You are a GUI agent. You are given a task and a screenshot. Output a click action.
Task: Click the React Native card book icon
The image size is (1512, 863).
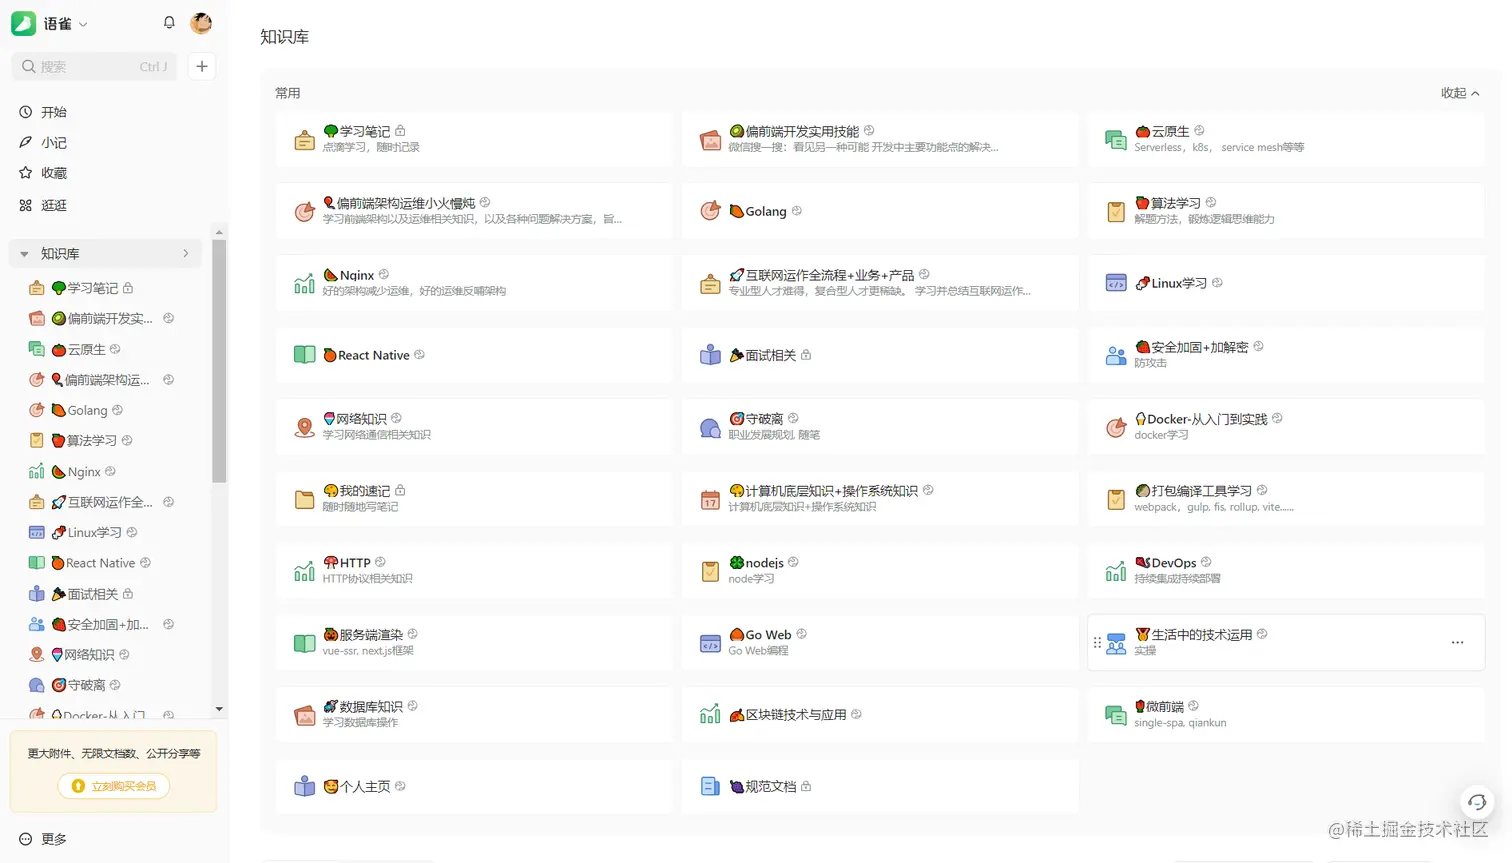tap(305, 355)
